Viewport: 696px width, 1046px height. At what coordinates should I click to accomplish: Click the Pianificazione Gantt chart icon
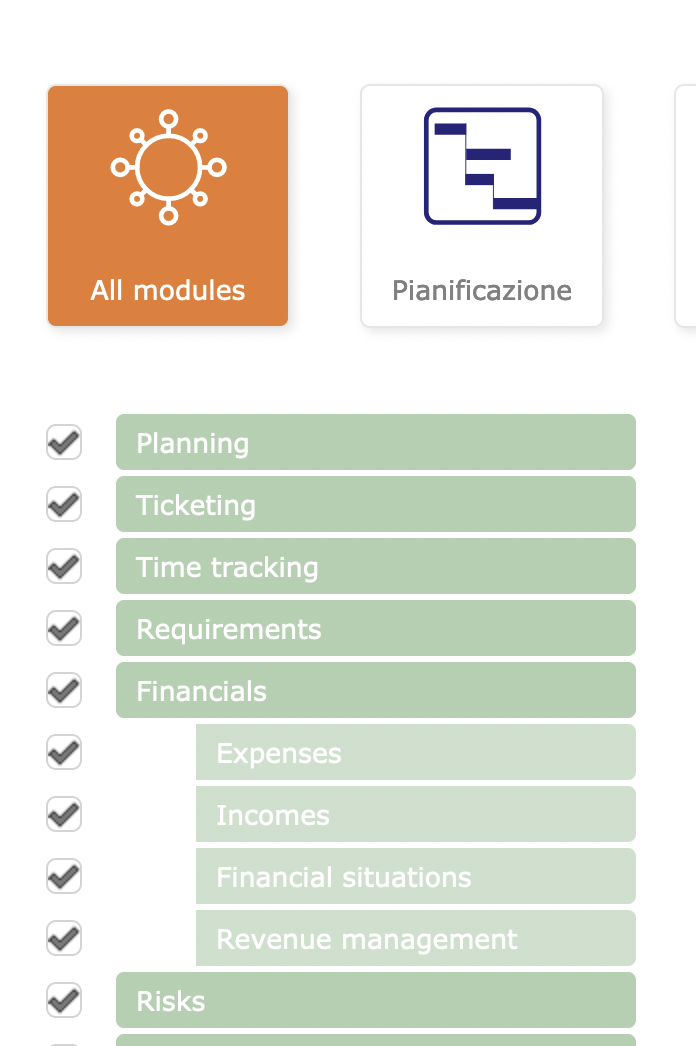[x=482, y=166]
